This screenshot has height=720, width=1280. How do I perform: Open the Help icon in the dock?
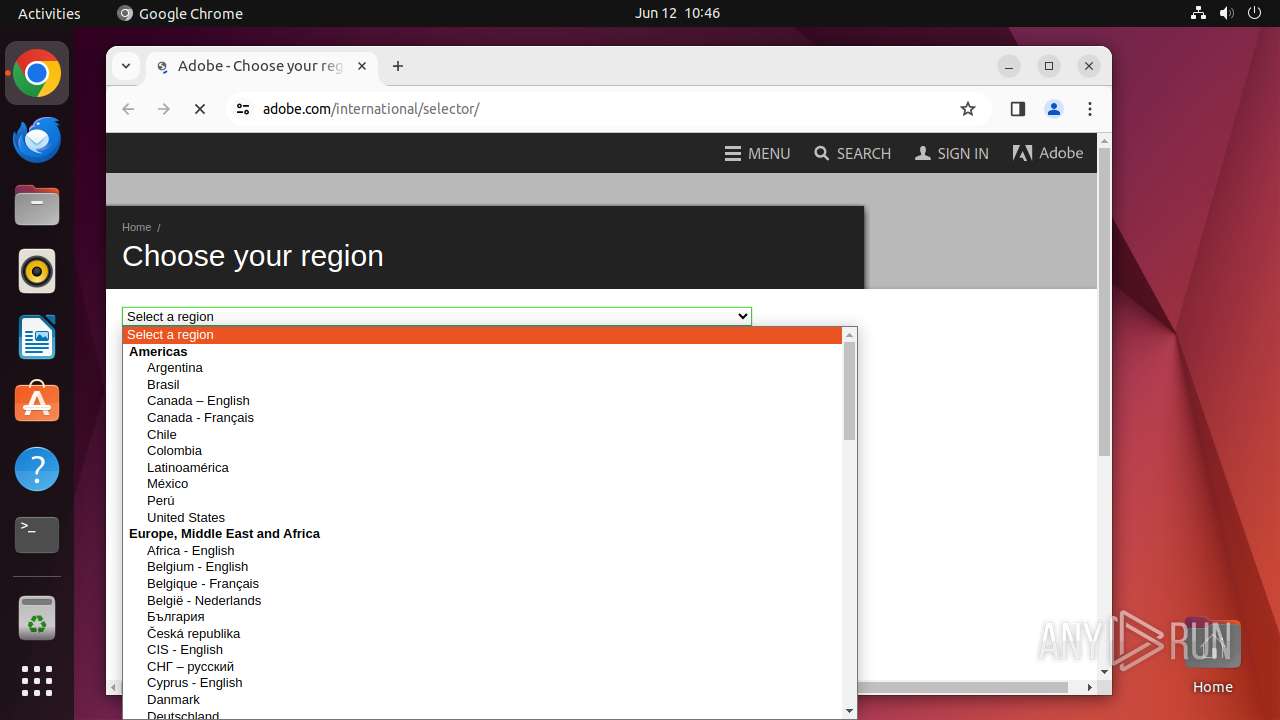click(x=37, y=469)
